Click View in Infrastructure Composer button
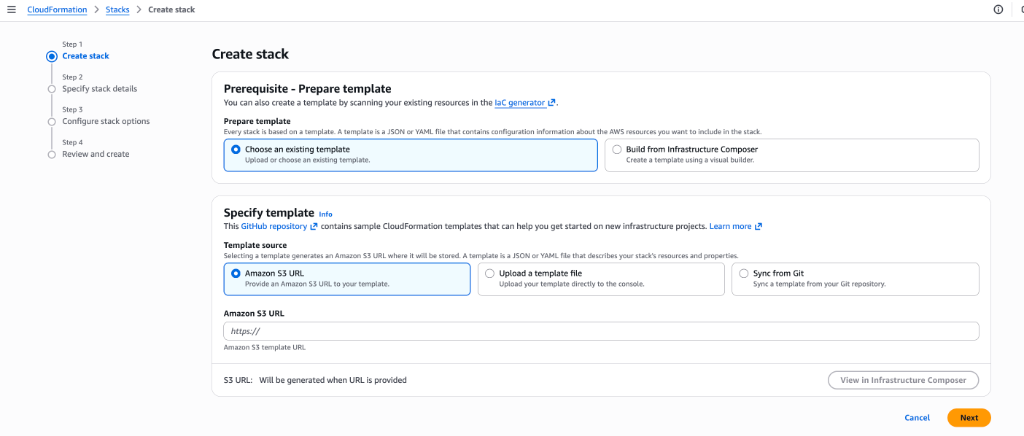The image size is (1024, 436). point(903,380)
